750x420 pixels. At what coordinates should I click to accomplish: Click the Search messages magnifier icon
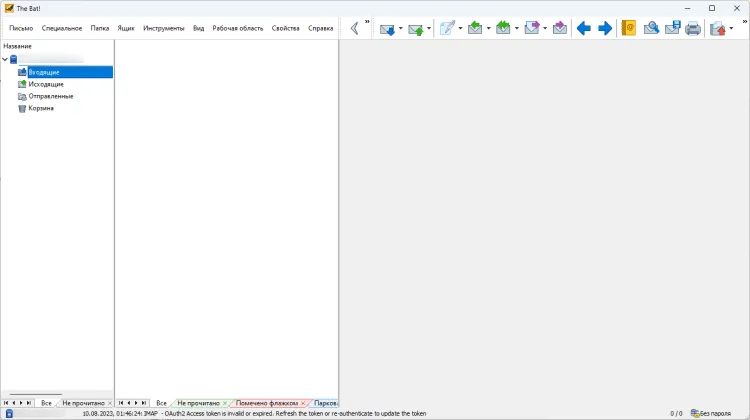(651, 28)
